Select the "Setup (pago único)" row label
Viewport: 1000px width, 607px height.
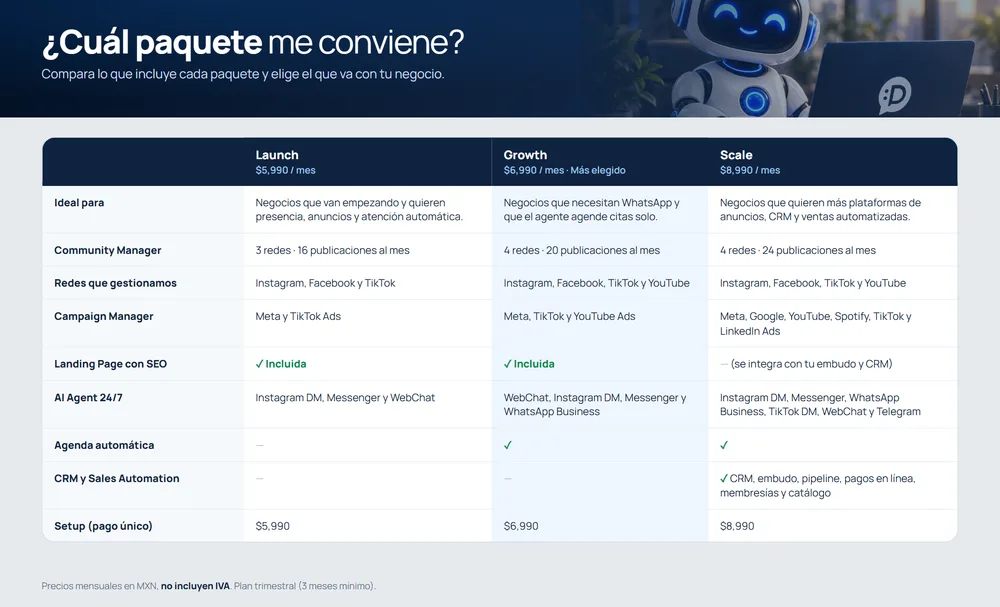point(103,526)
